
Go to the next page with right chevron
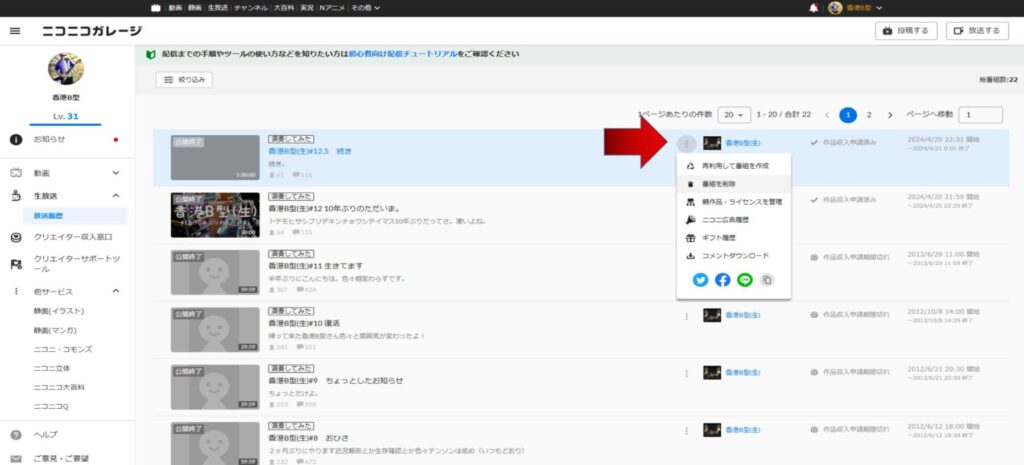[889, 115]
